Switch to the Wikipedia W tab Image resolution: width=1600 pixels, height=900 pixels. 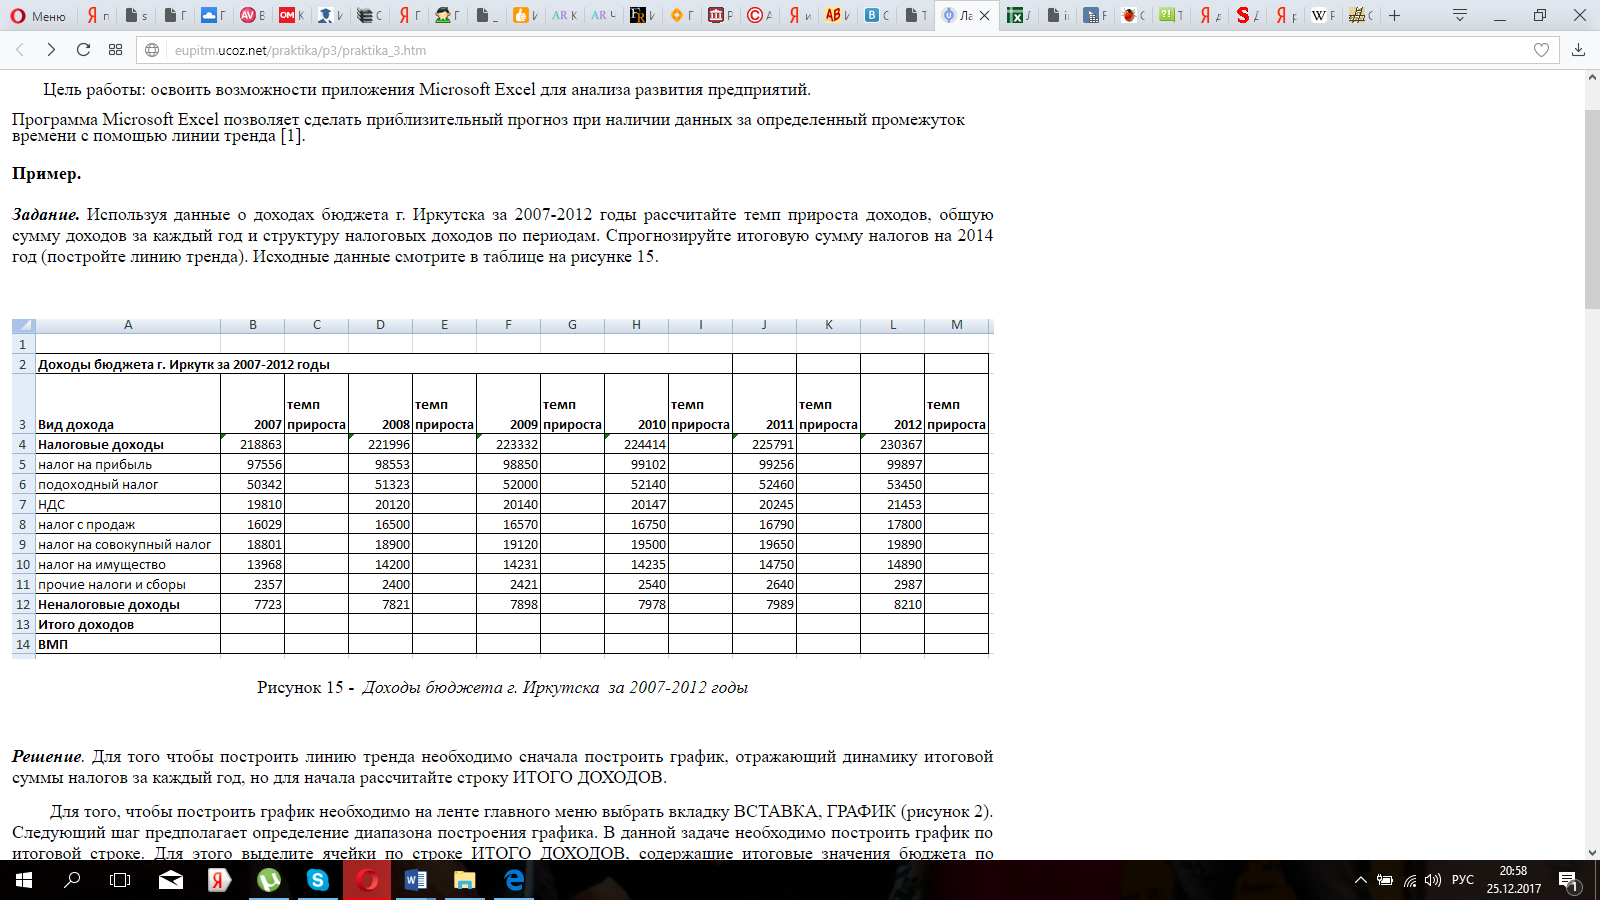(1322, 15)
